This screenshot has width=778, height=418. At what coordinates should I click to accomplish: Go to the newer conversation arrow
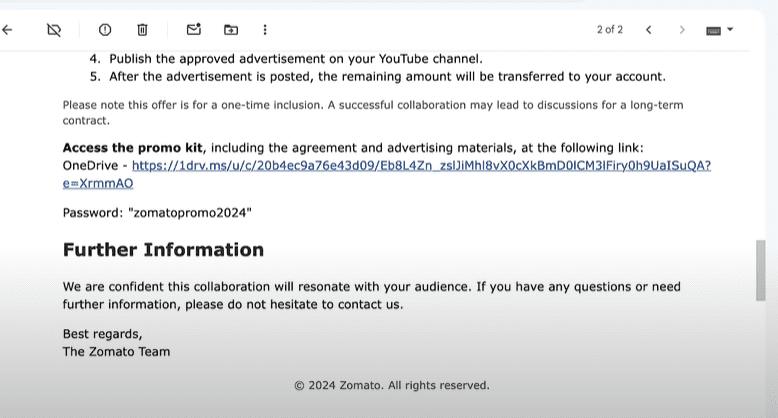coord(649,30)
